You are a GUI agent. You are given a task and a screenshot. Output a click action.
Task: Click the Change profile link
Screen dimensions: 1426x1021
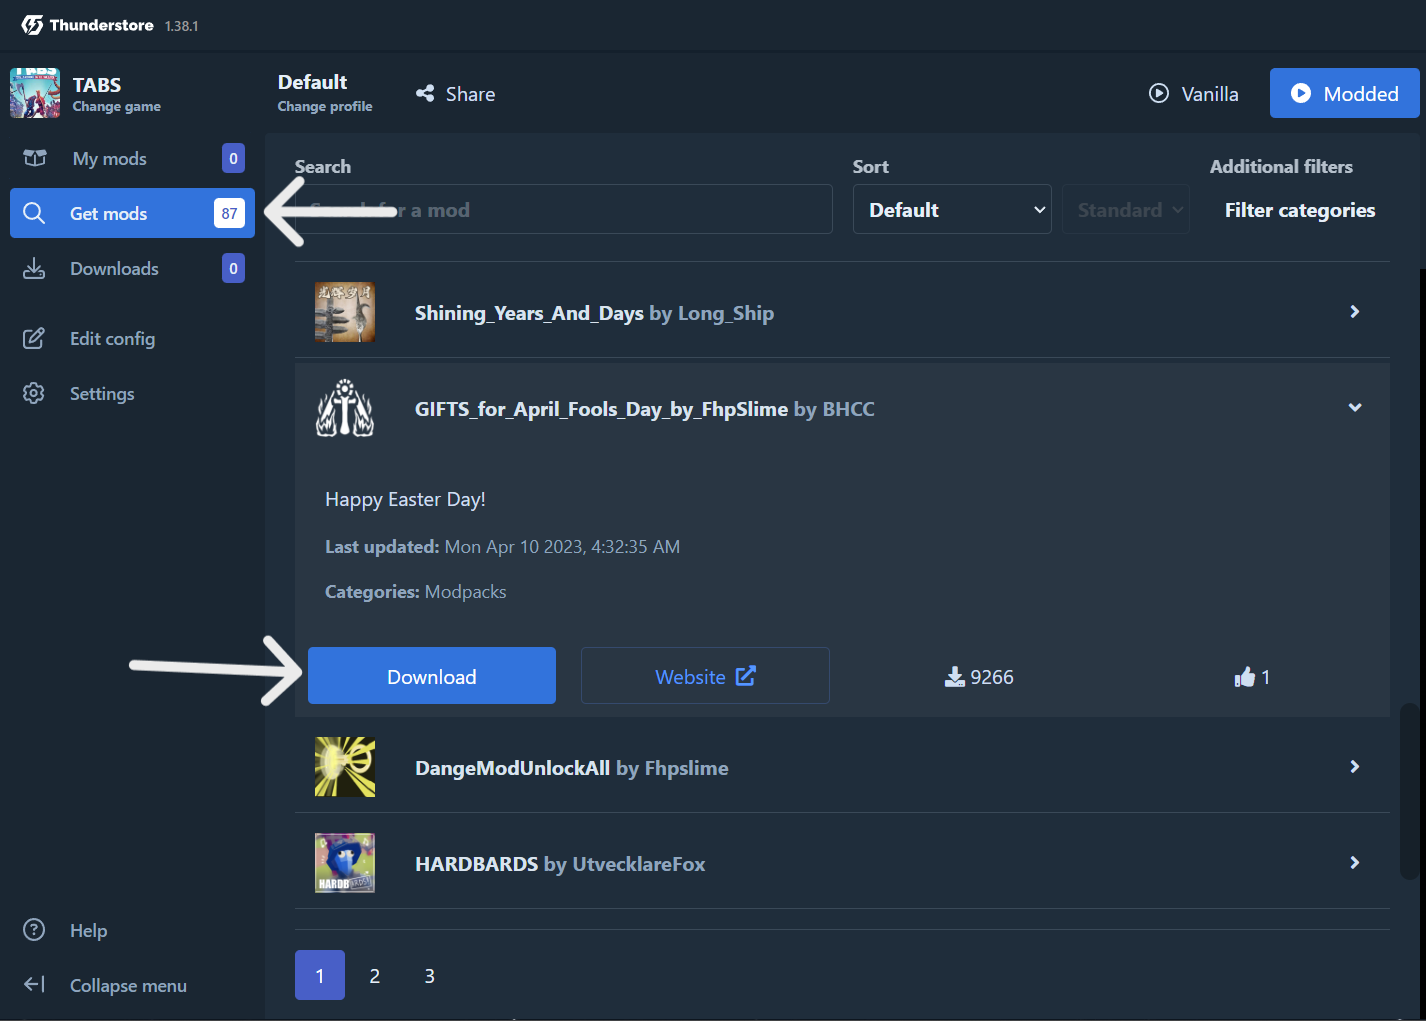[325, 107]
